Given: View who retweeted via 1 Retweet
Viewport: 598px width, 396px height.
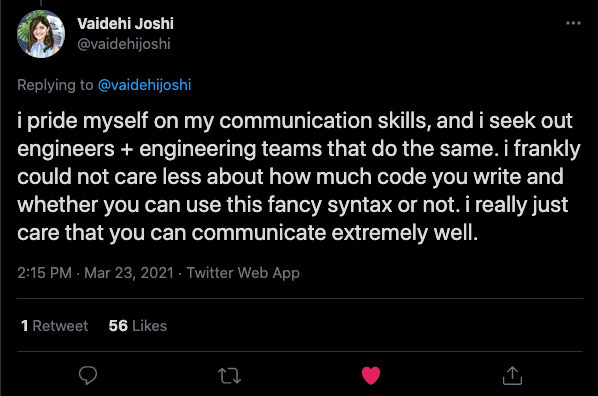Looking at the screenshot, I should tap(55, 326).
